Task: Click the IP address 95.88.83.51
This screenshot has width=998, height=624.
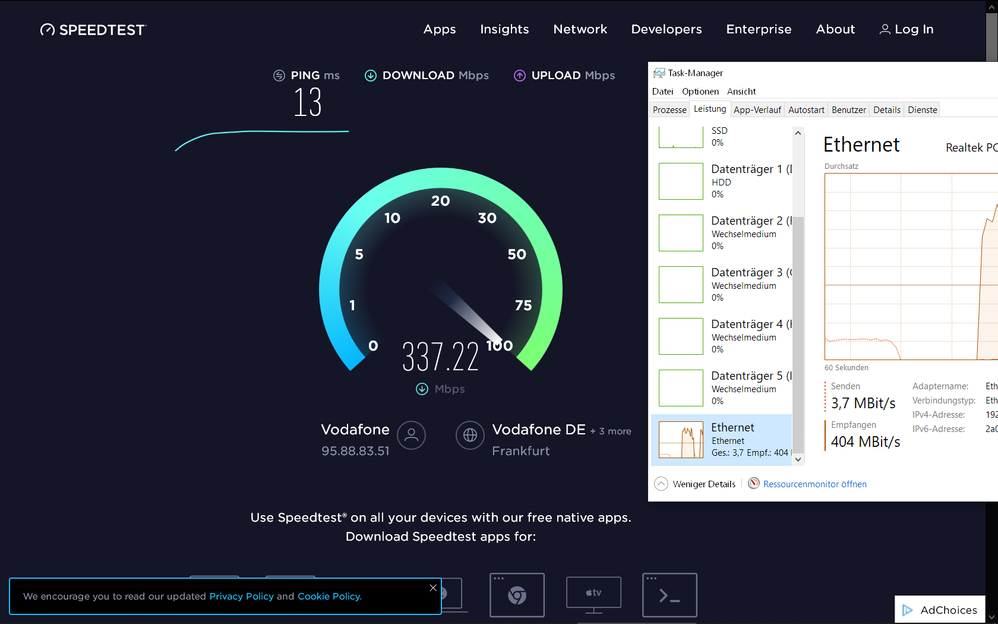Action: pos(355,451)
